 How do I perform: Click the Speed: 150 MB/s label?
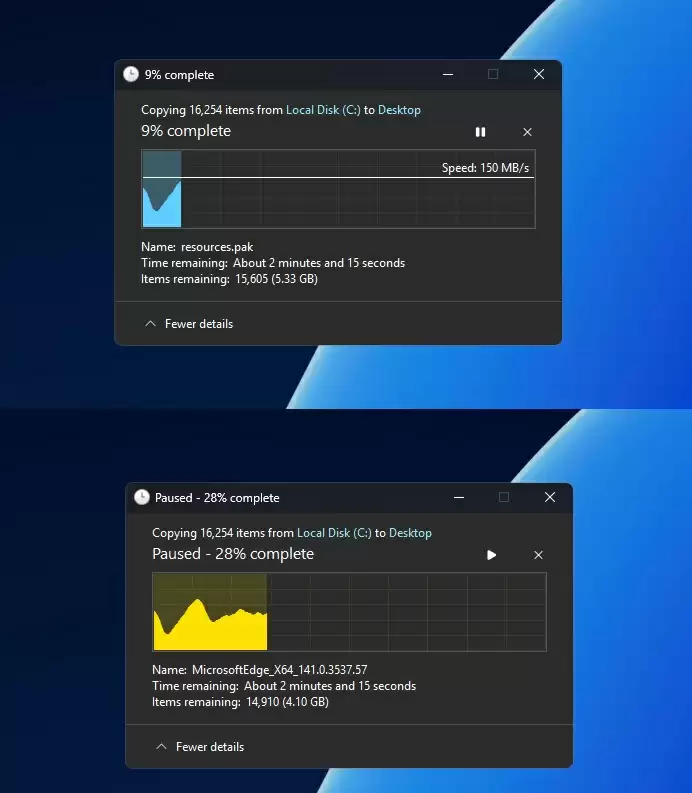pyautogui.click(x=485, y=168)
